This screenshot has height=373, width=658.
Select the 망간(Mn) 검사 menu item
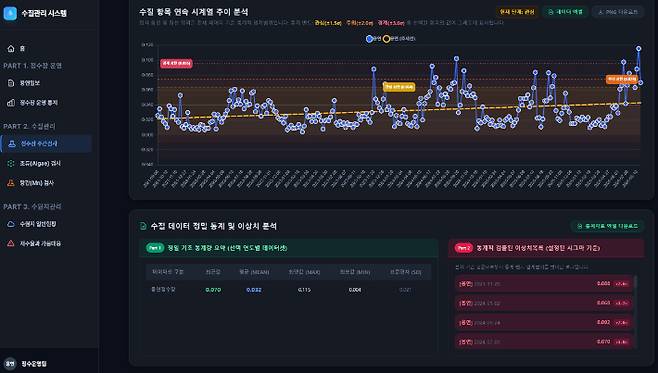pyautogui.click(x=37, y=183)
